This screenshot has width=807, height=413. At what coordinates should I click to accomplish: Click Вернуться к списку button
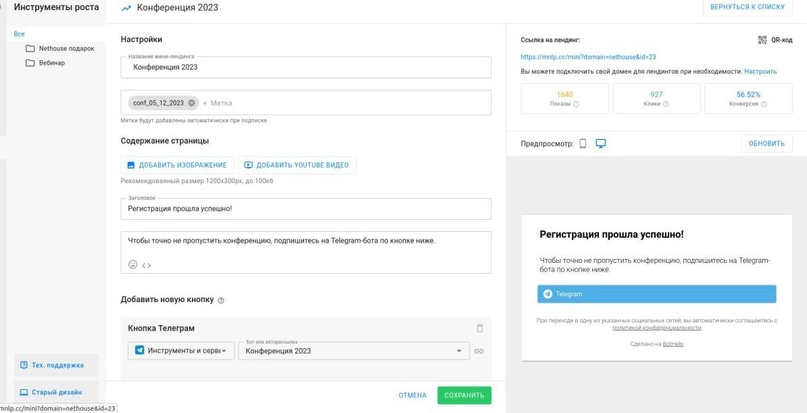click(747, 7)
